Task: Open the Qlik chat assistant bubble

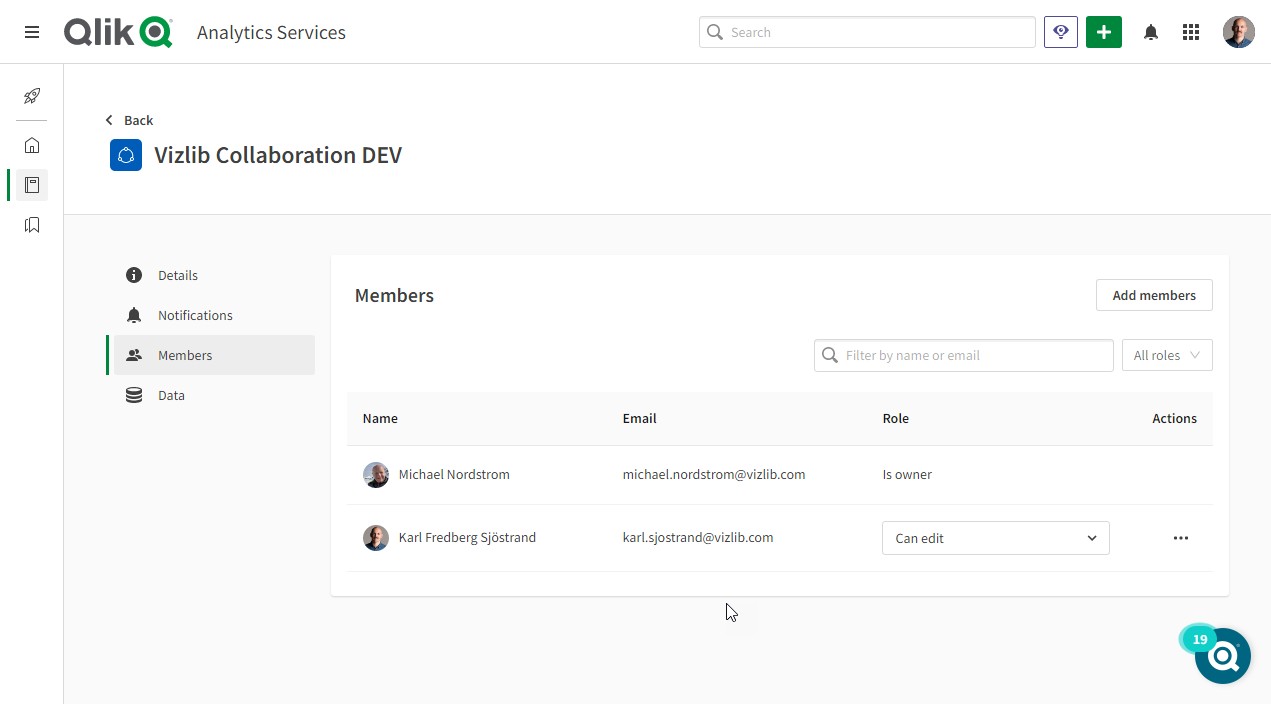Action: (x=1223, y=656)
